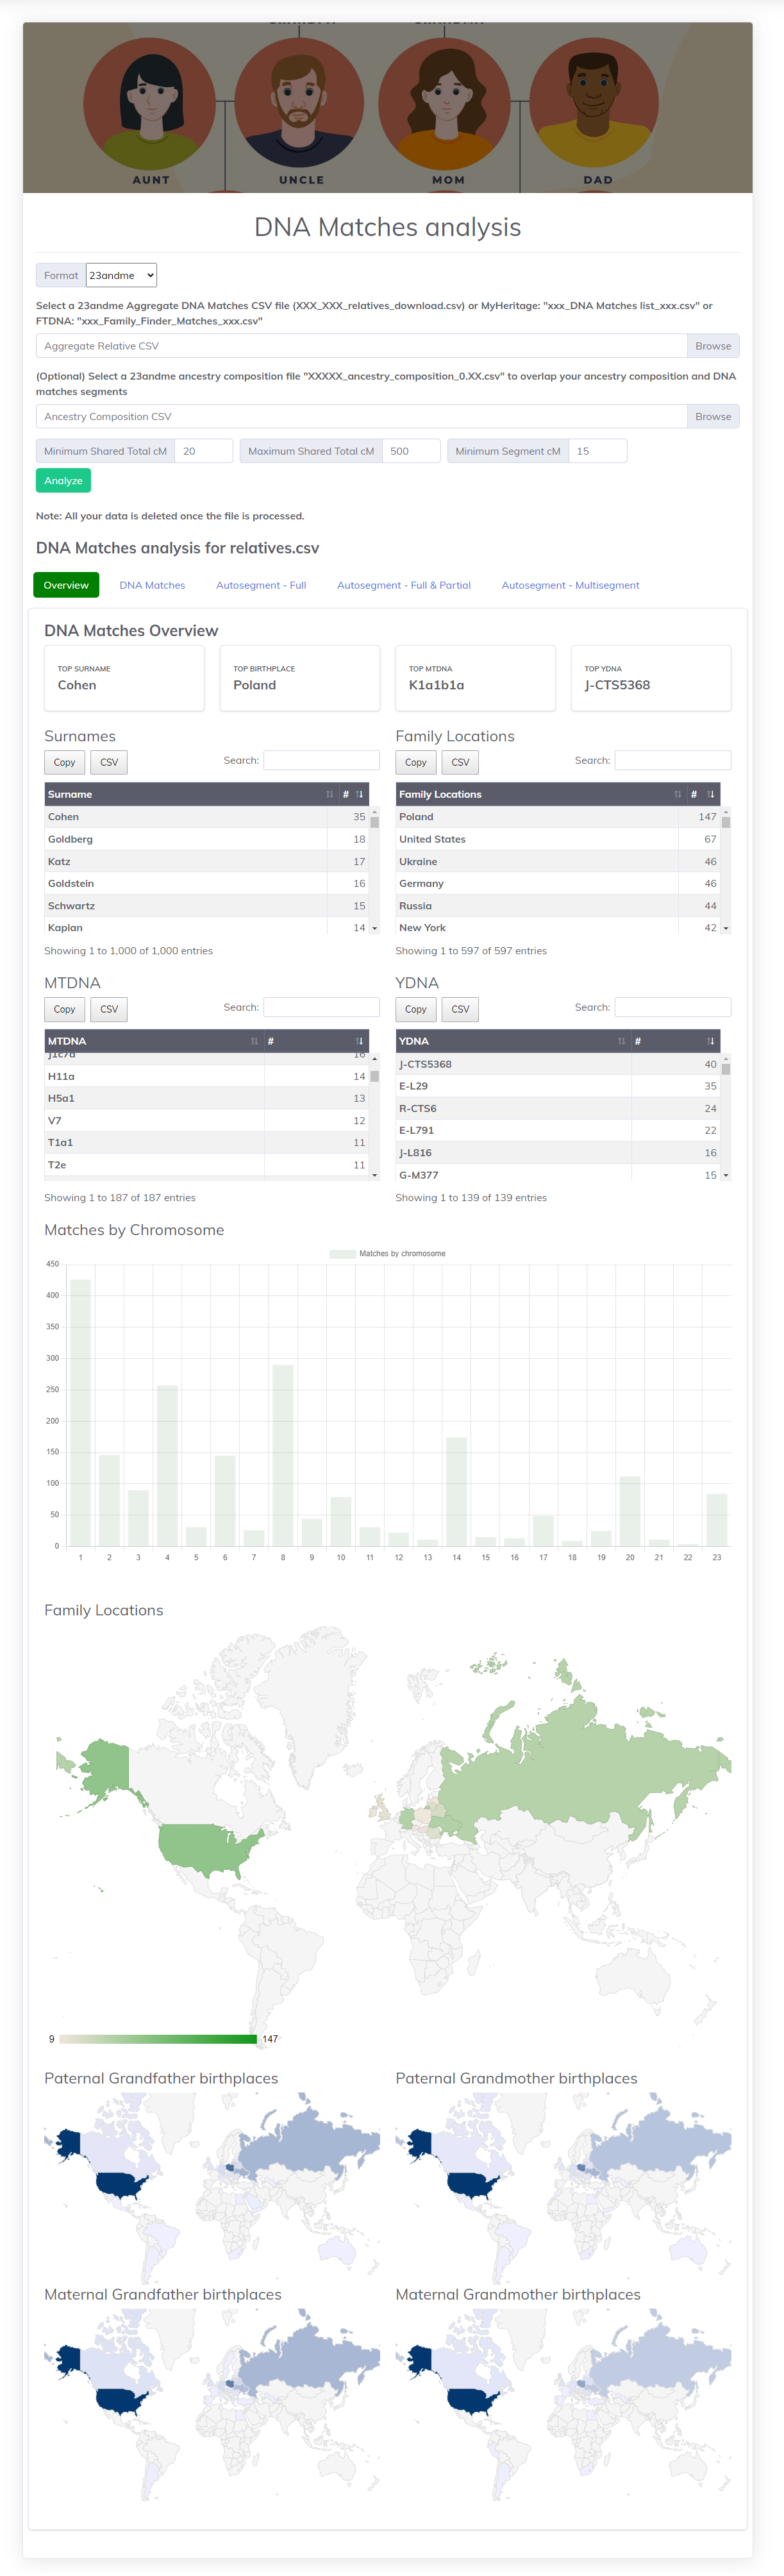Sort YDNA haplogroup column icon
Image resolution: width=784 pixels, height=2576 pixels.
tap(621, 1041)
